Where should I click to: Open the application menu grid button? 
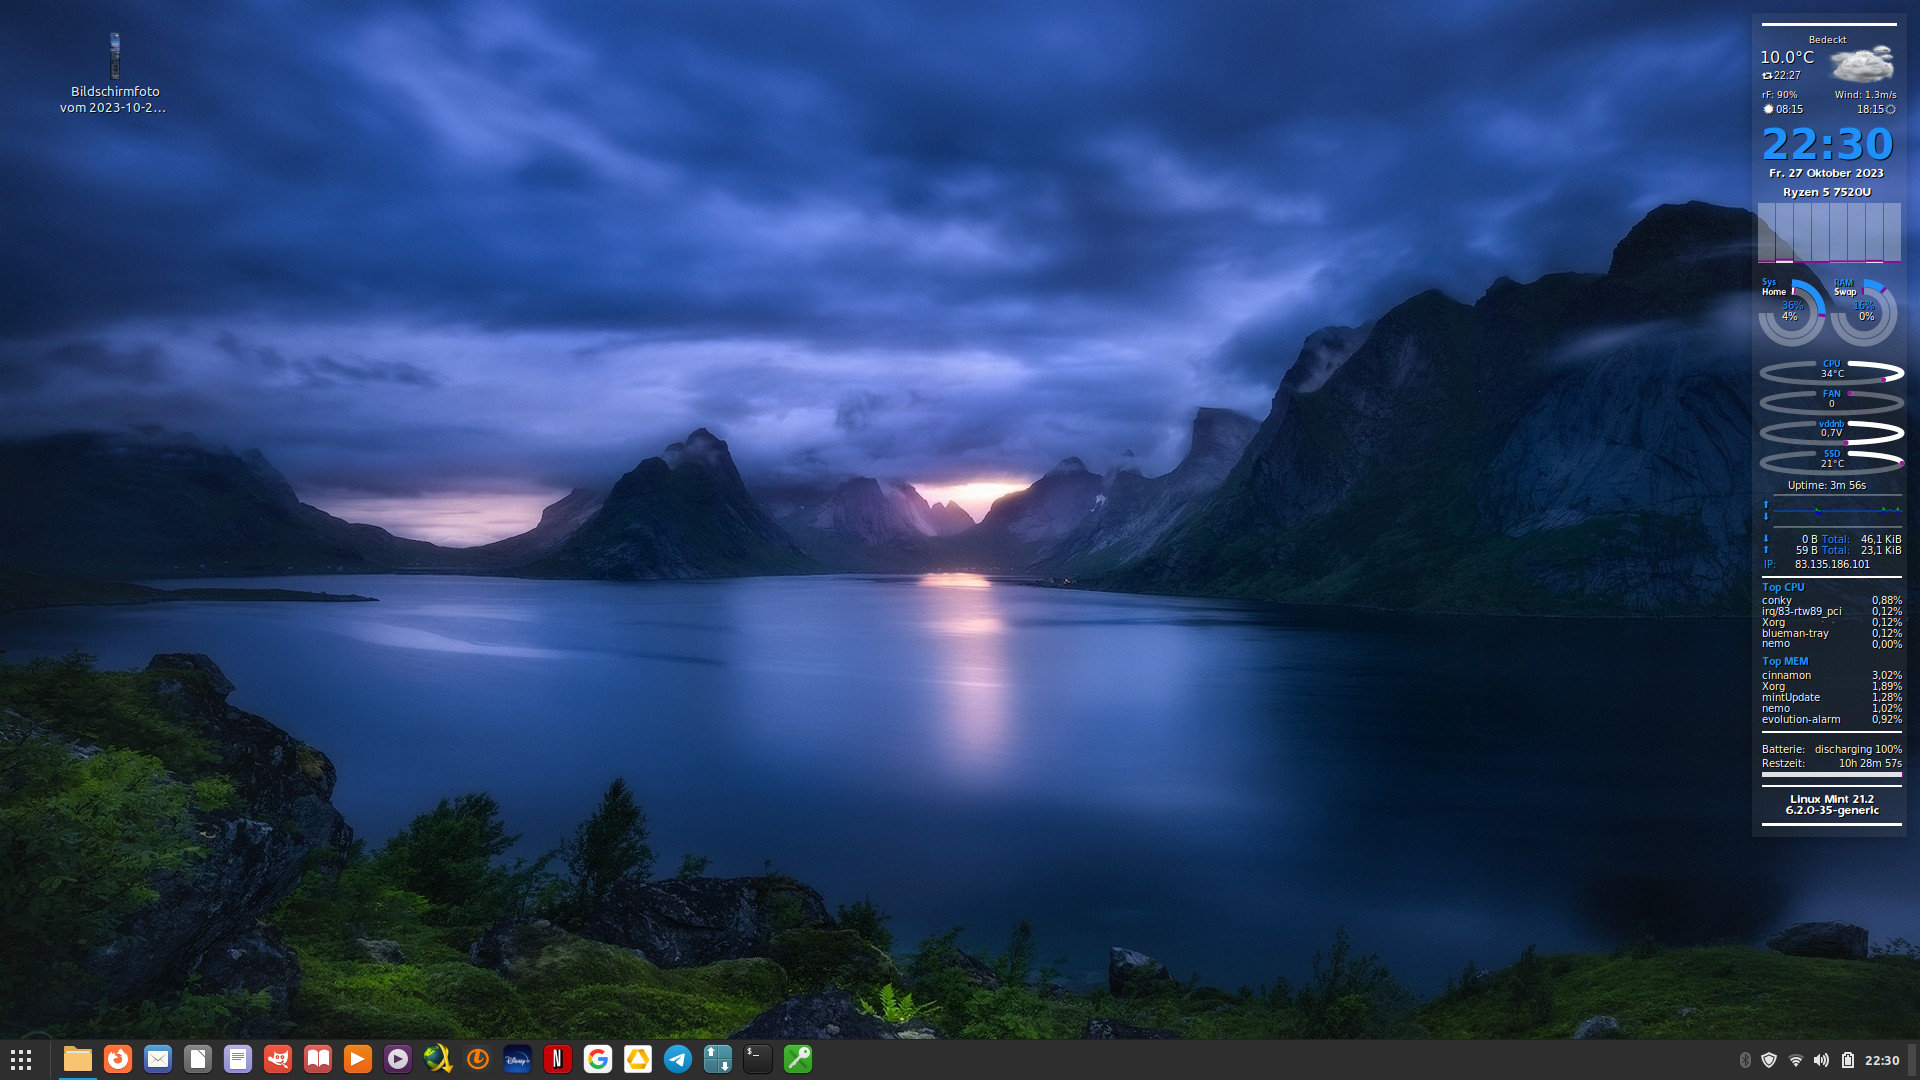[21, 1059]
